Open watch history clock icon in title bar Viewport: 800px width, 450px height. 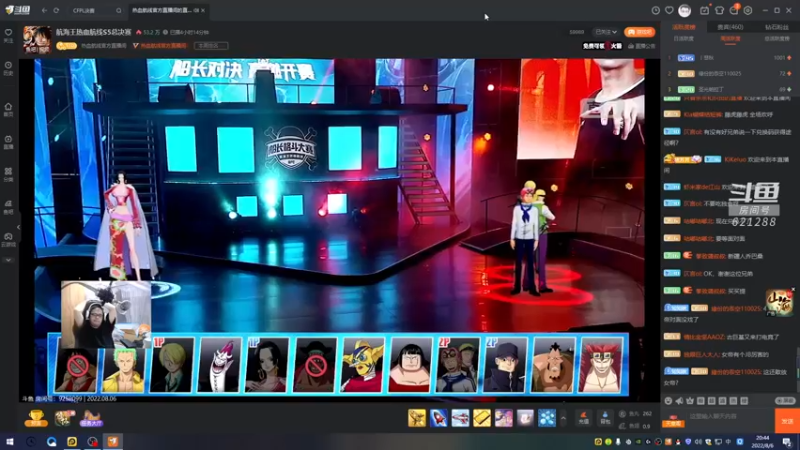point(656,10)
